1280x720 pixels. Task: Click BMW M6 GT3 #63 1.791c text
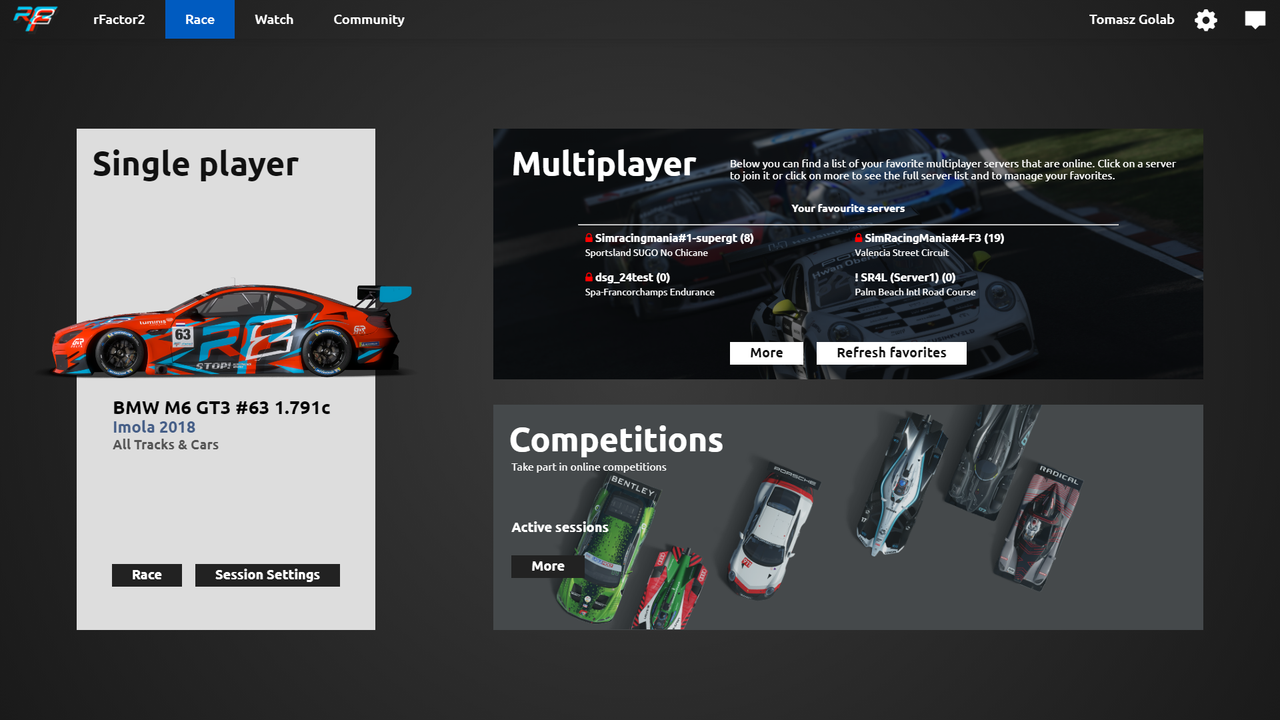click(221, 408)
